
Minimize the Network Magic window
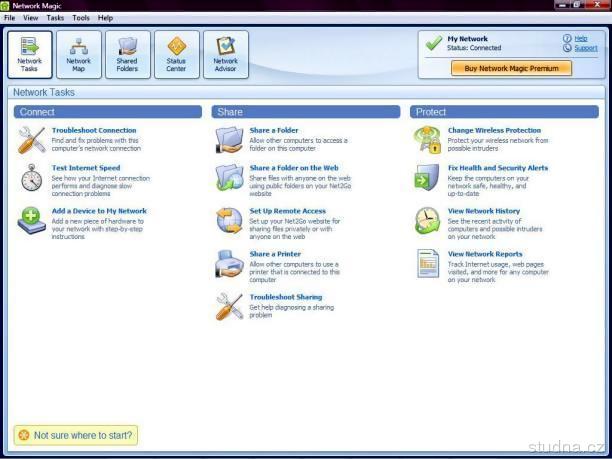tap(562, 5)
